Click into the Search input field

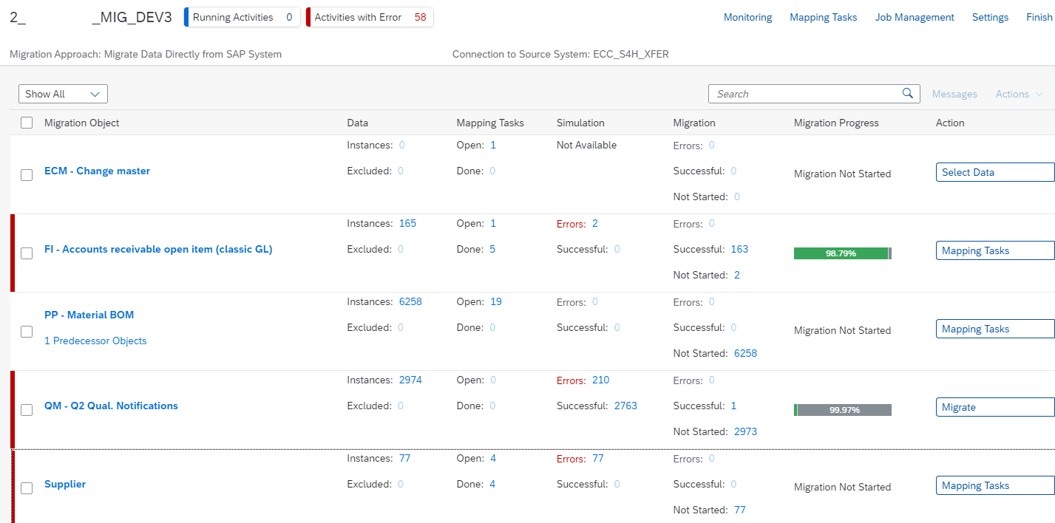pos(803,94)
